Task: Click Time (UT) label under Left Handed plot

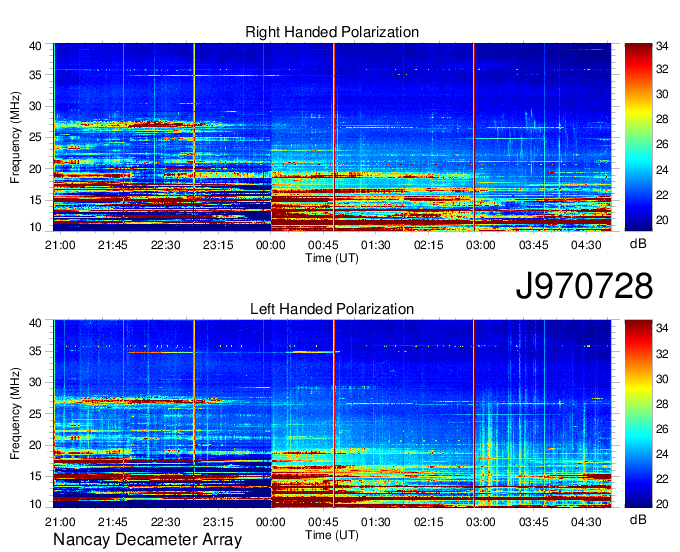Action: [x=332, y=535]
